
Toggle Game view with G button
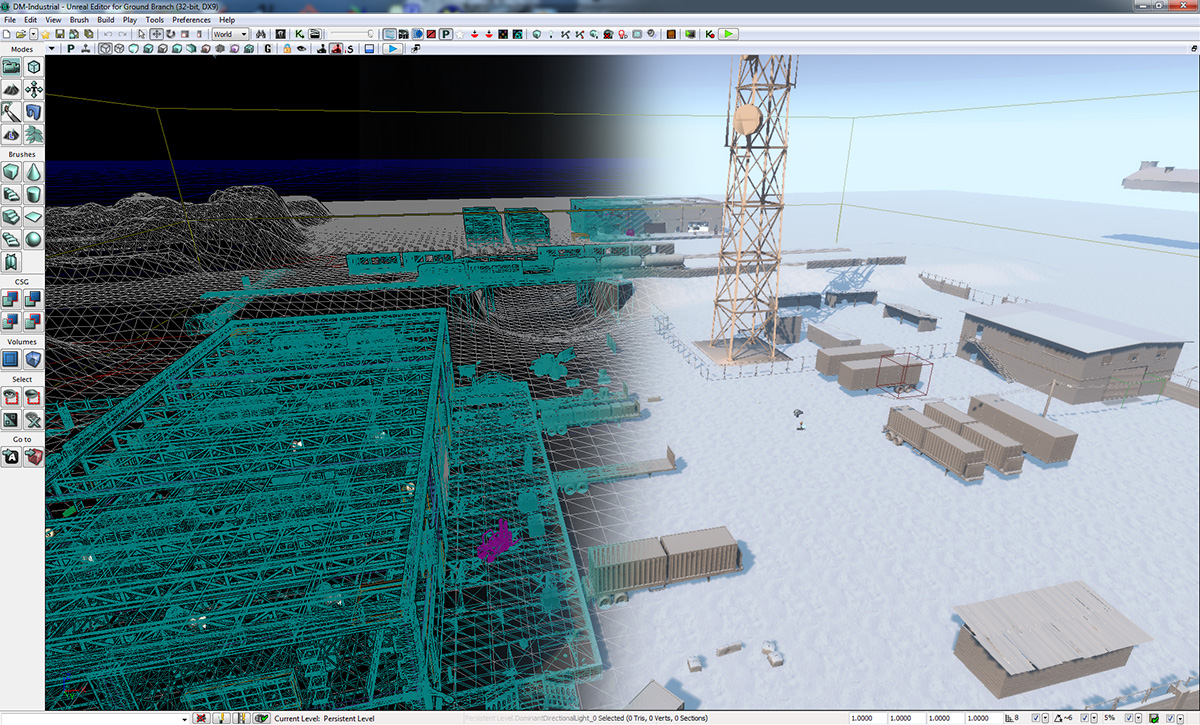[x=268, y=48]
